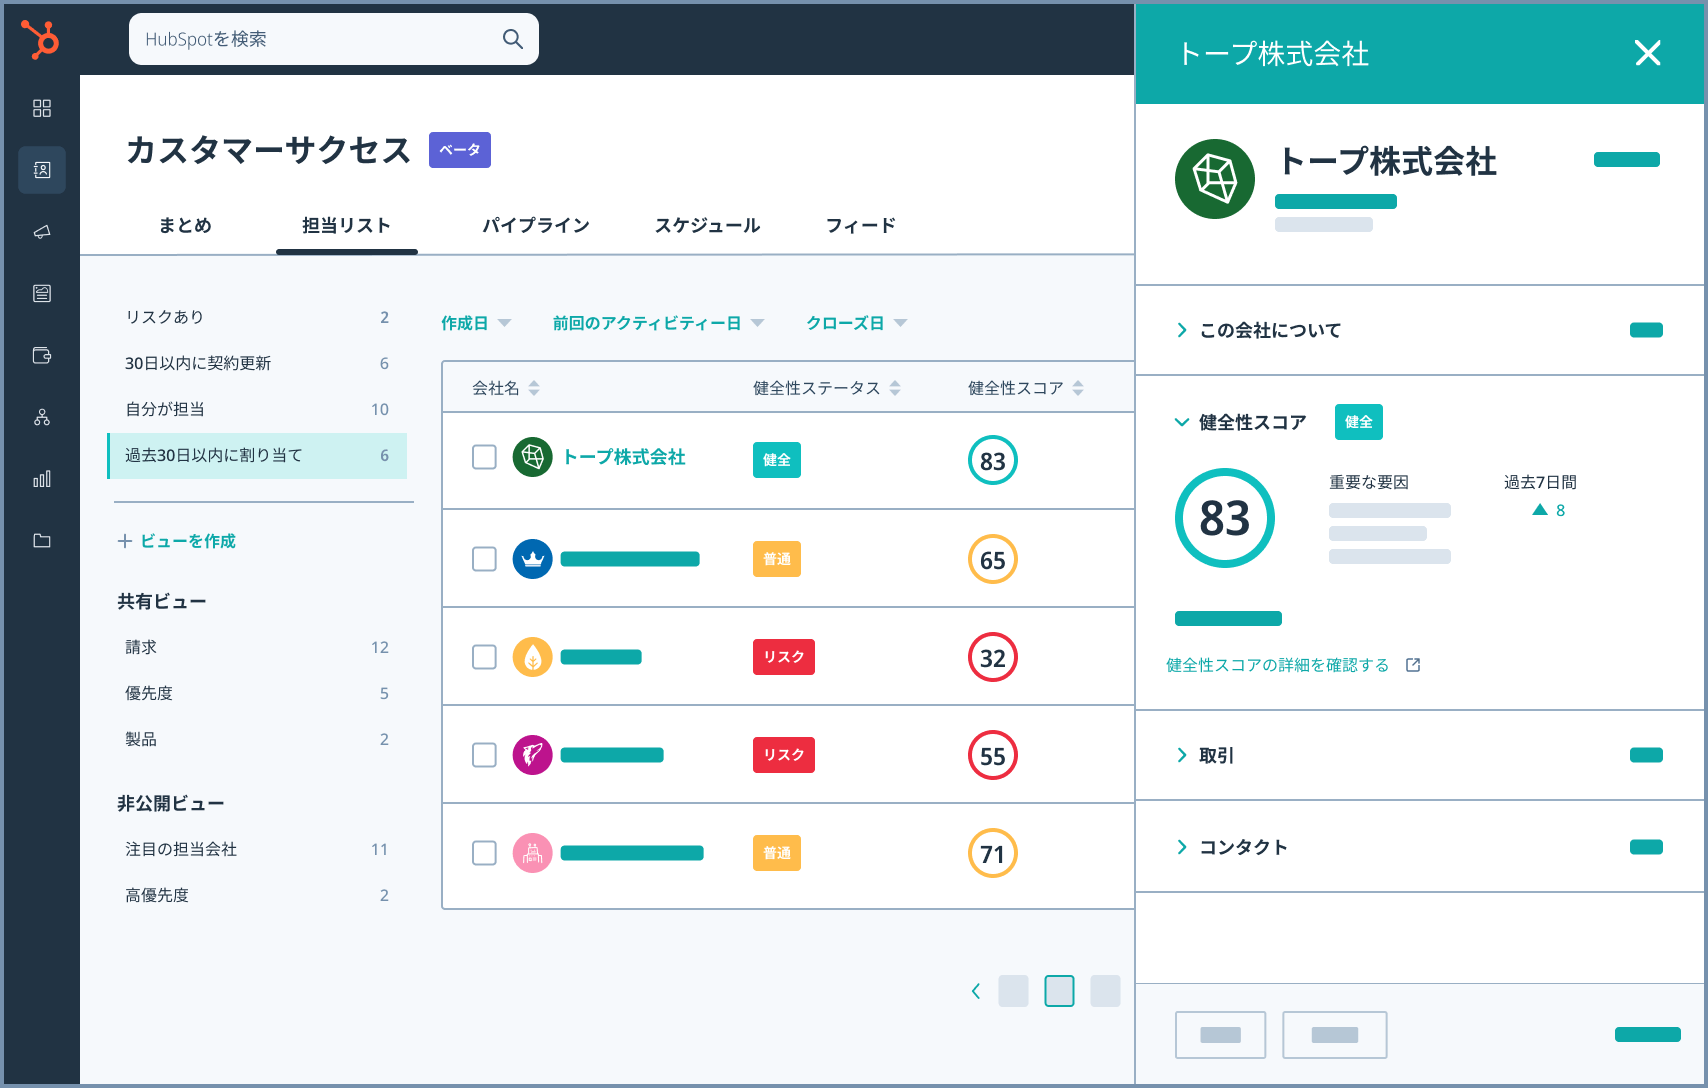1708x1088 pixels.
Task: Check the トープ株式会社 row checkbox
Action: click(x=484, y=457)
